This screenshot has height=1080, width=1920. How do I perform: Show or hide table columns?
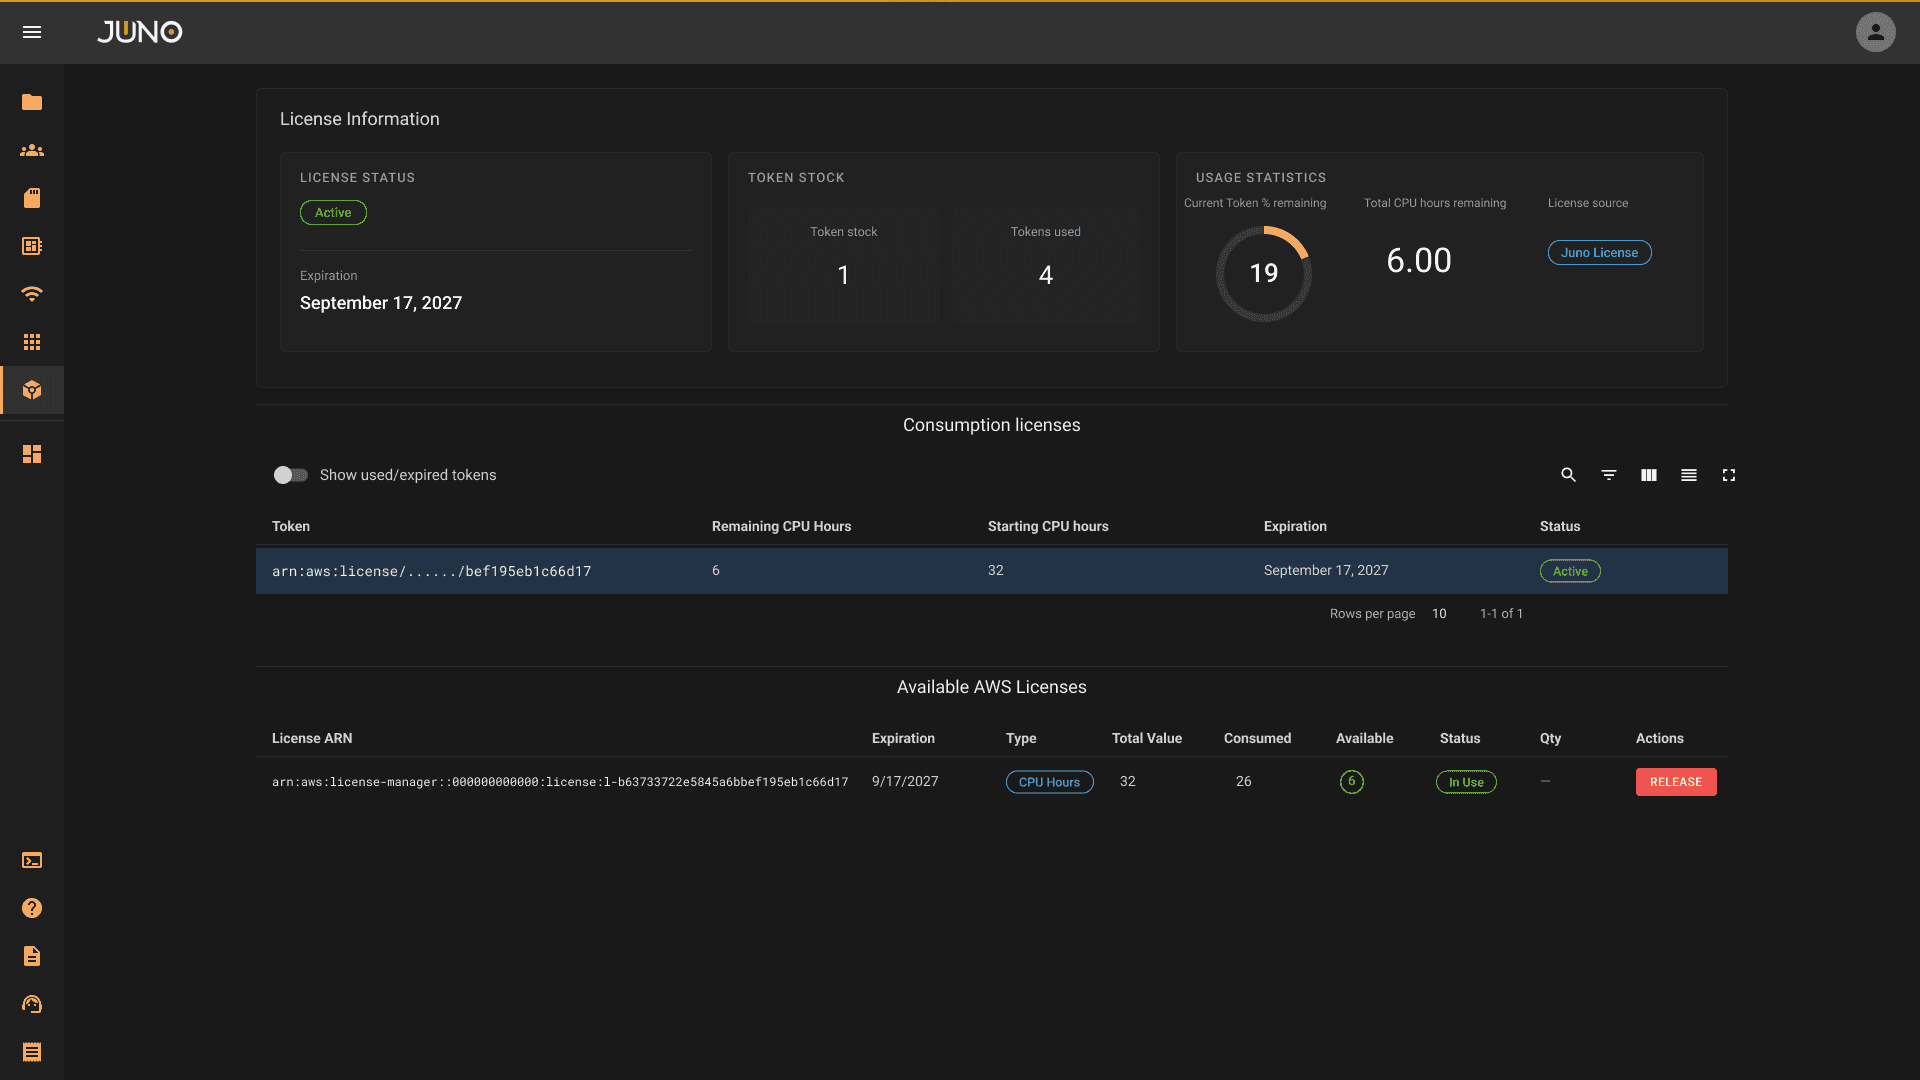click(x=1648, y=475)
